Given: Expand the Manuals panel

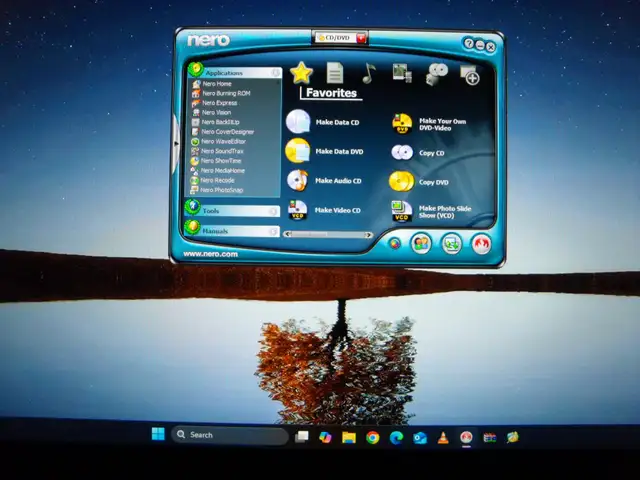Looking at the screenshot, I should (x=232, y=231).
